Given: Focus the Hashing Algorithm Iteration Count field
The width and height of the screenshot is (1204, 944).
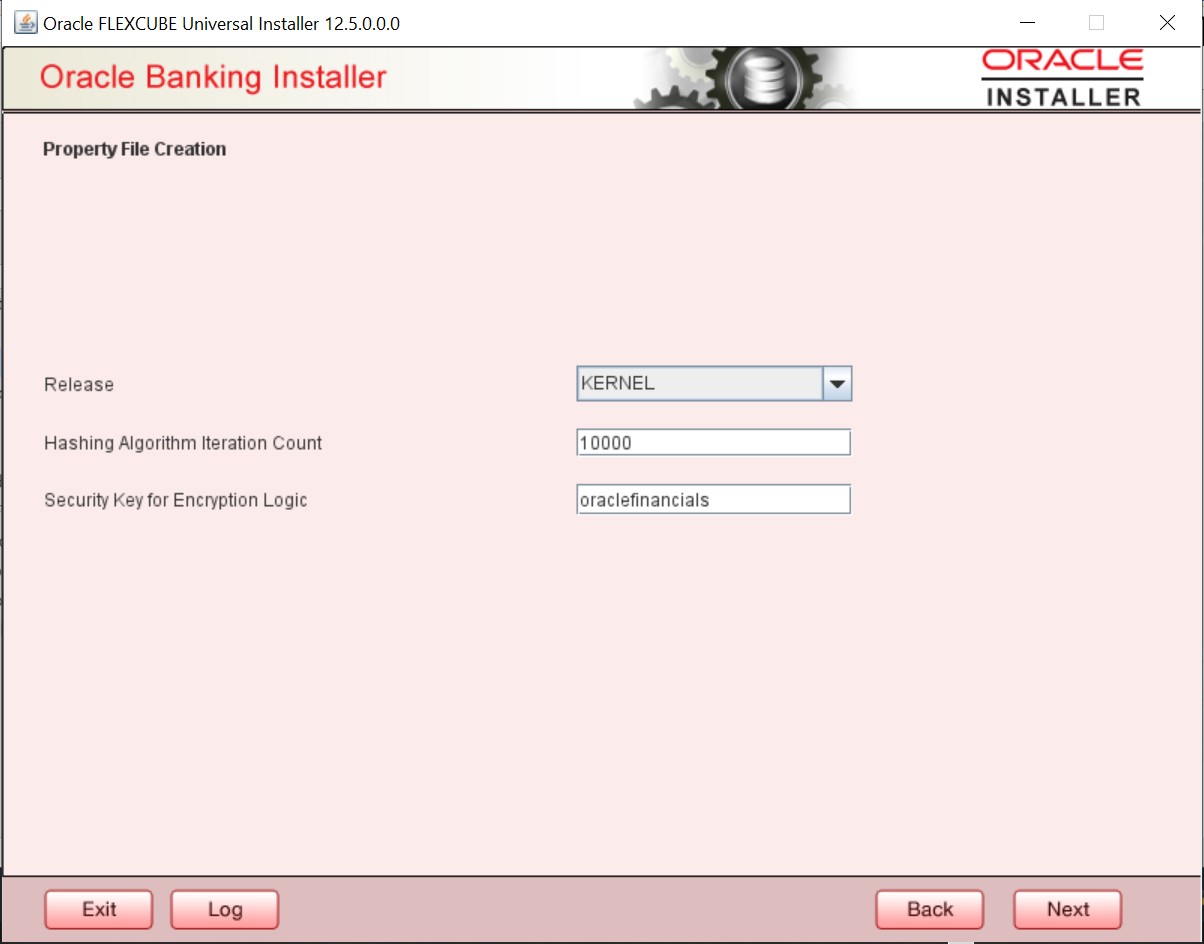Looking at the screenshot, I should point(713,442).
